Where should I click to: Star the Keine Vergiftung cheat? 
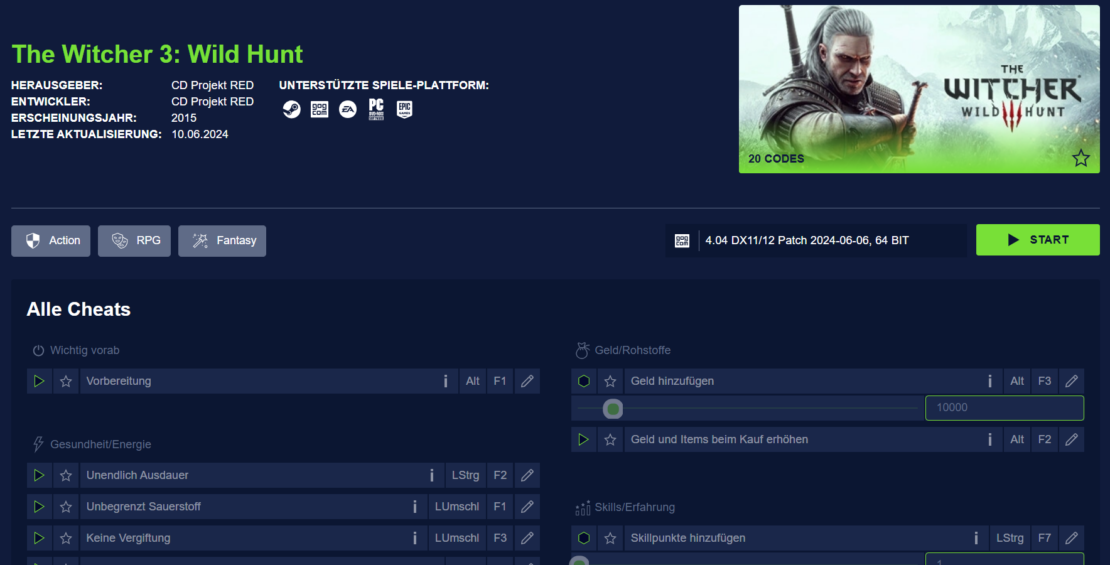pyautogui.click(x=66, y=537)
